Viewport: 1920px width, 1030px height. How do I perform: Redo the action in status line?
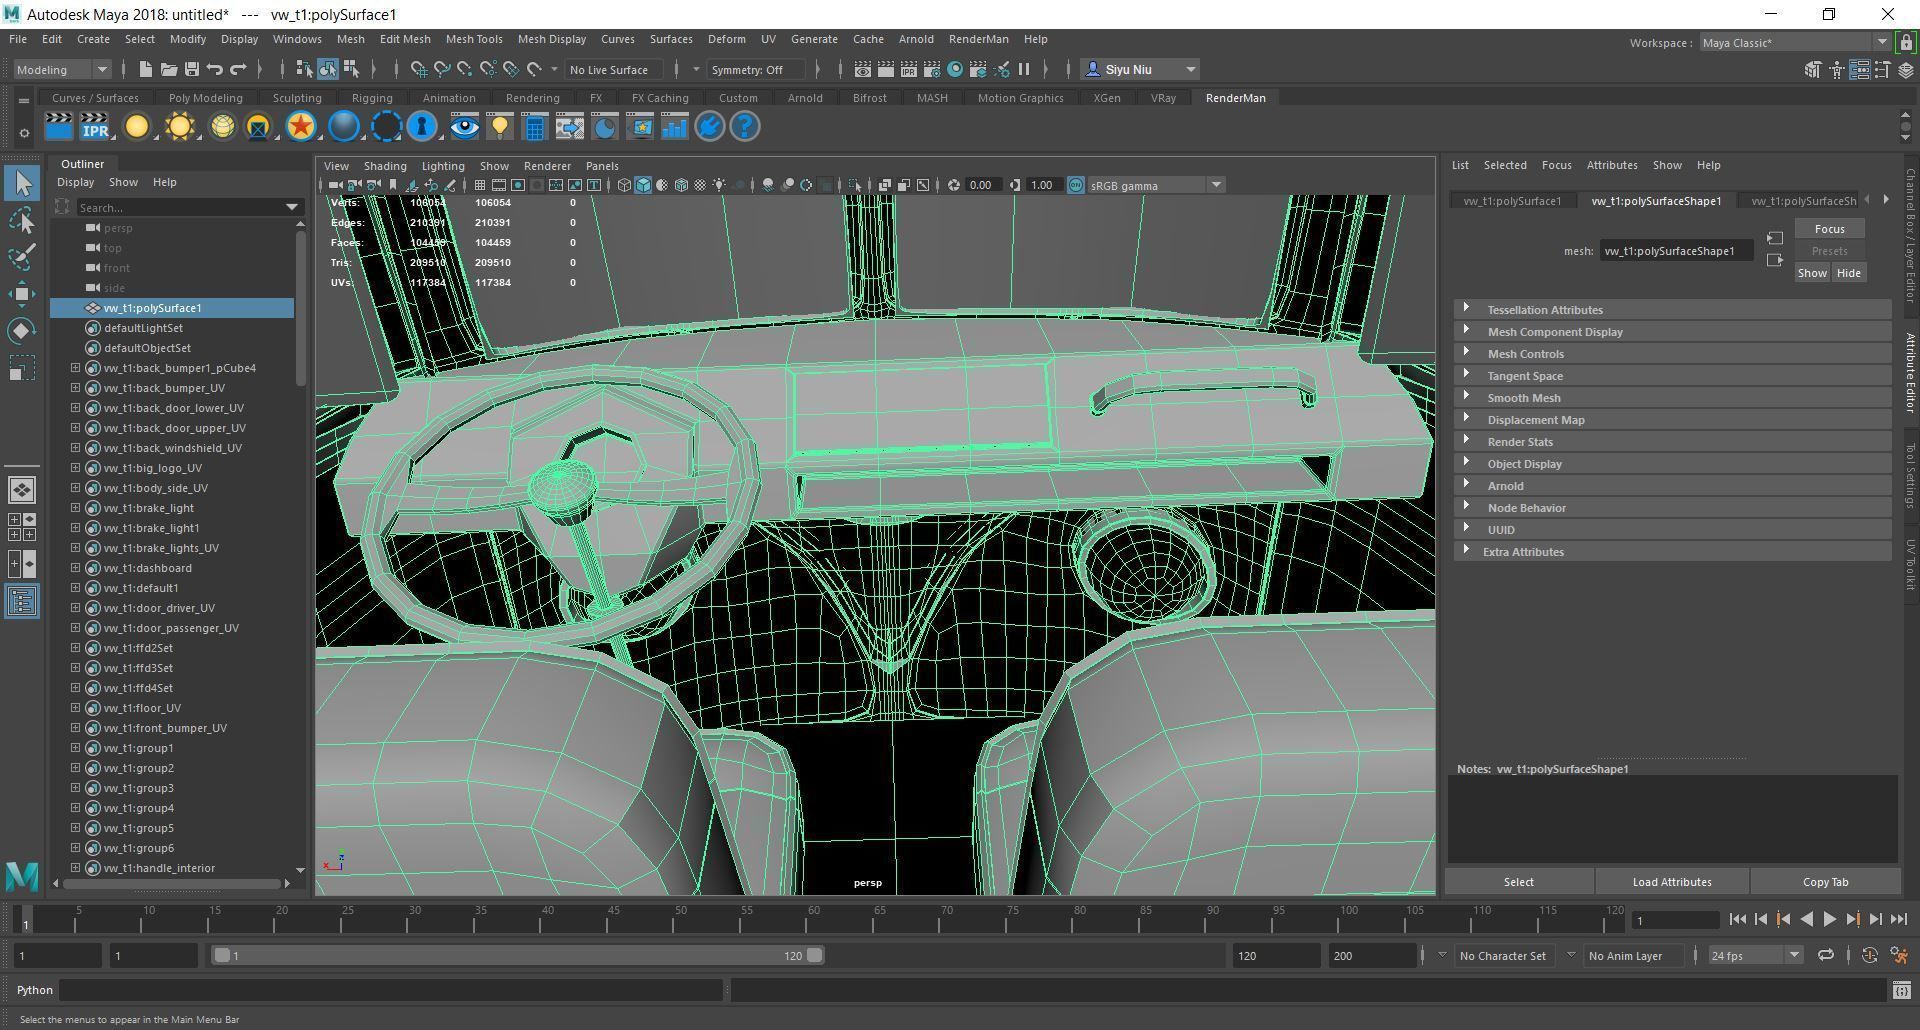(x=238, y=69)
